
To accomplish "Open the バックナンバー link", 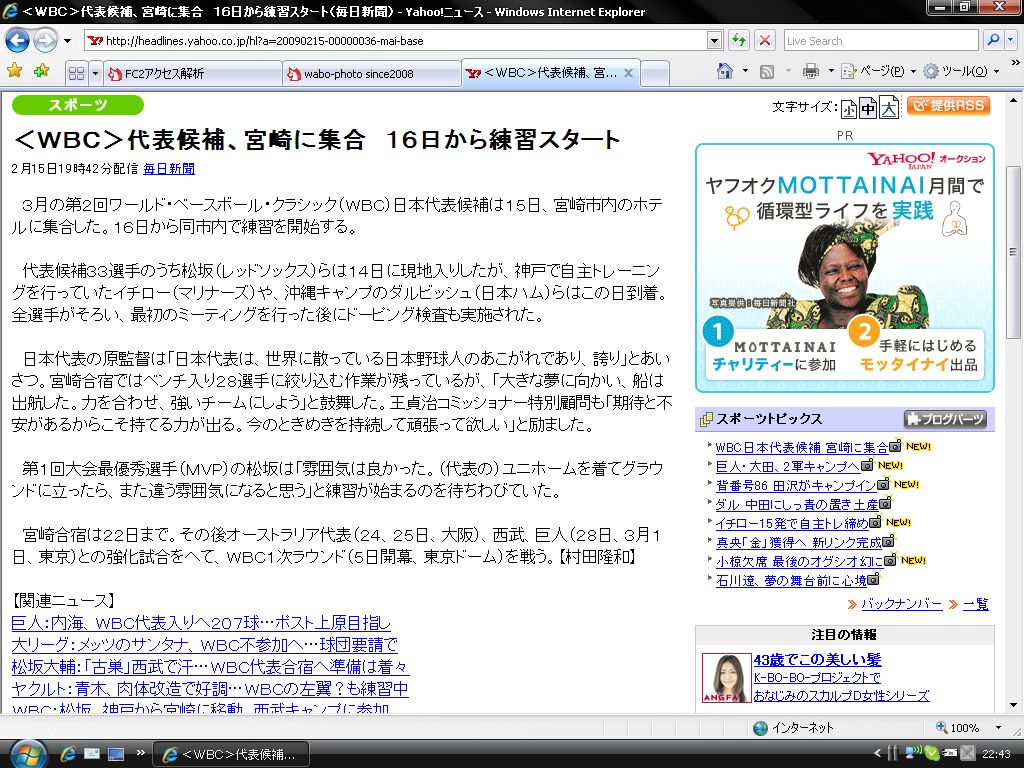I will 901,604.
